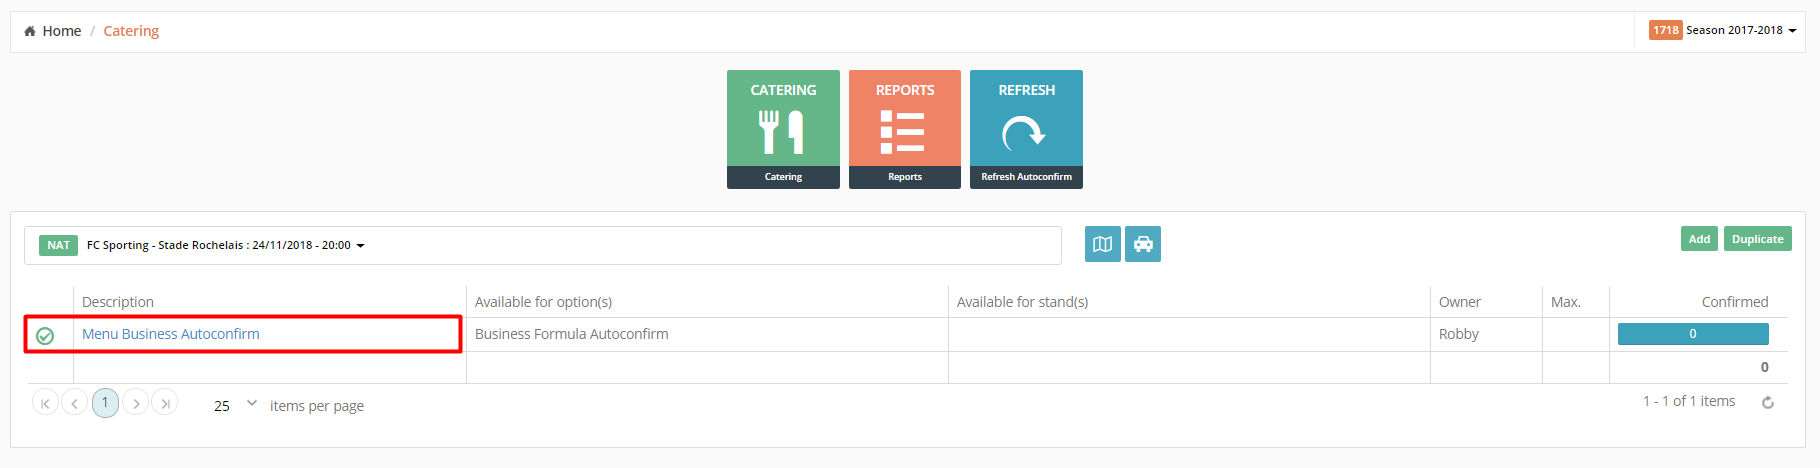Click the 1 - 1 of 1 items text

(1689, 401)
